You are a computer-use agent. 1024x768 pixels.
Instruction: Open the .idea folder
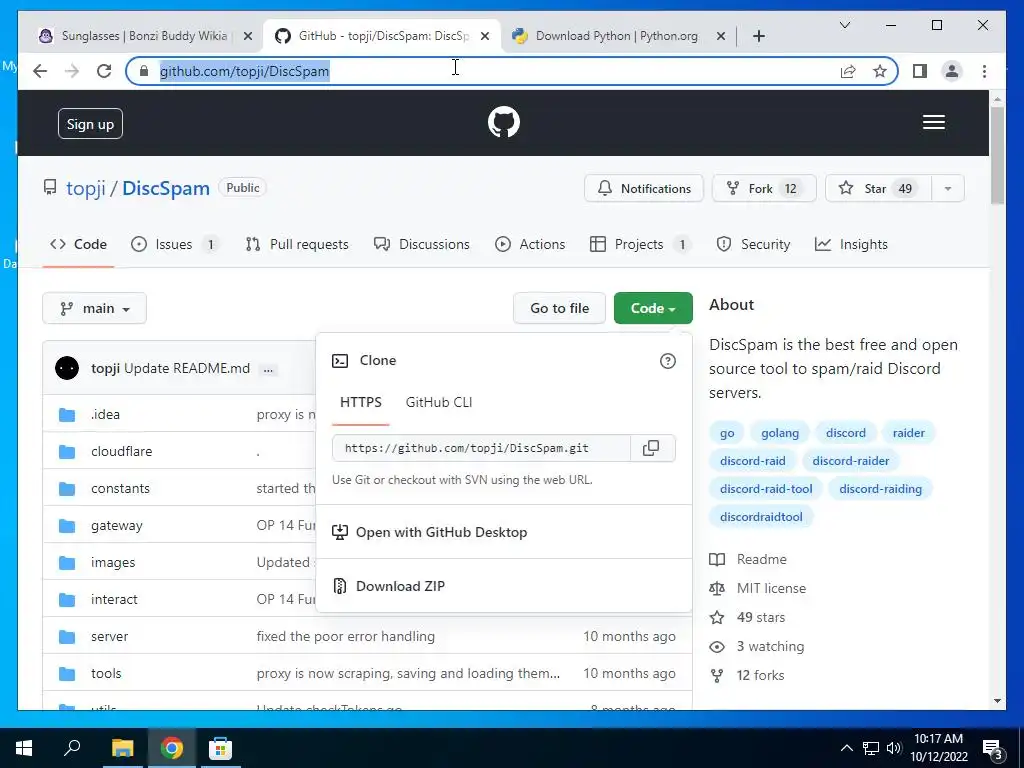[105, 414]
